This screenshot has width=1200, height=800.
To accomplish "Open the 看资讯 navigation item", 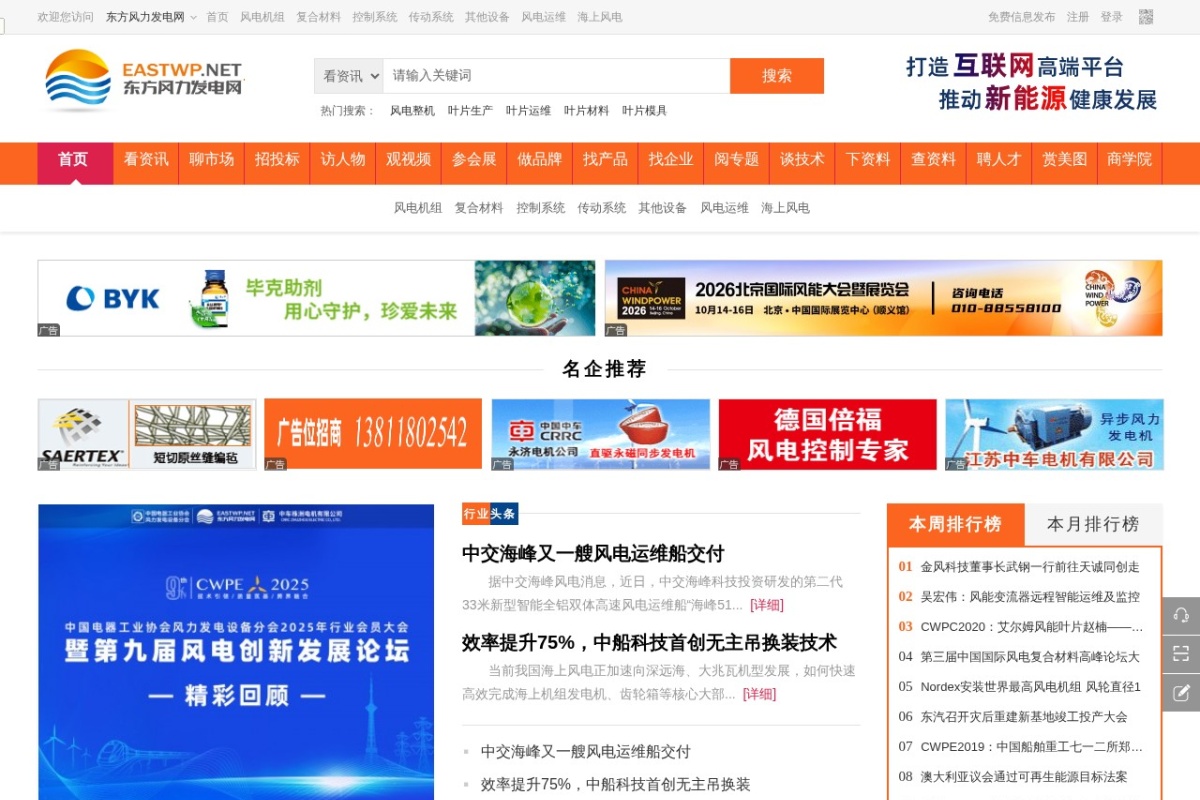I will coord(146,160).
